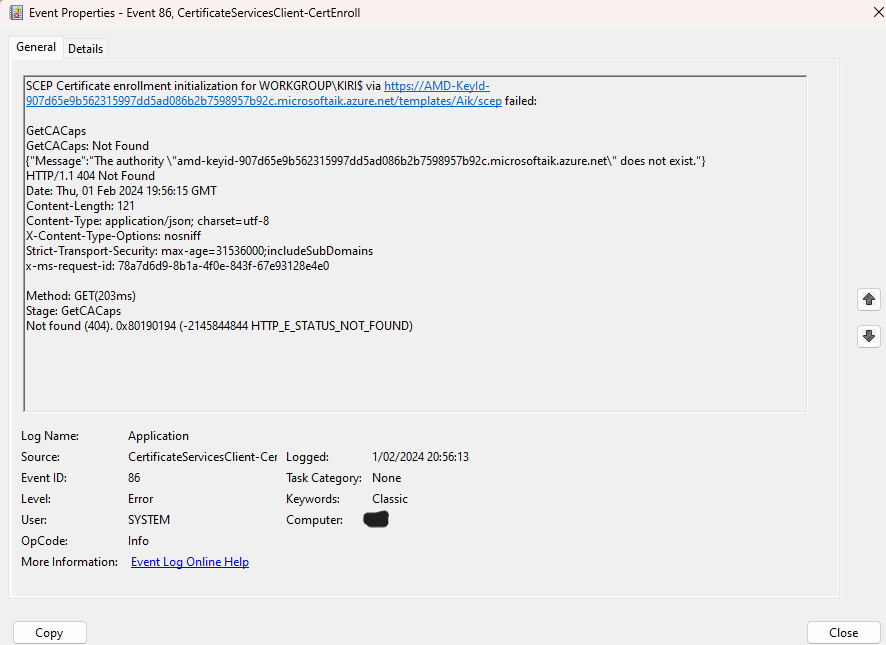Click the x-ms-request-id line
The height and width of the screenshot is (645, 886).
[x=177, y=266]
